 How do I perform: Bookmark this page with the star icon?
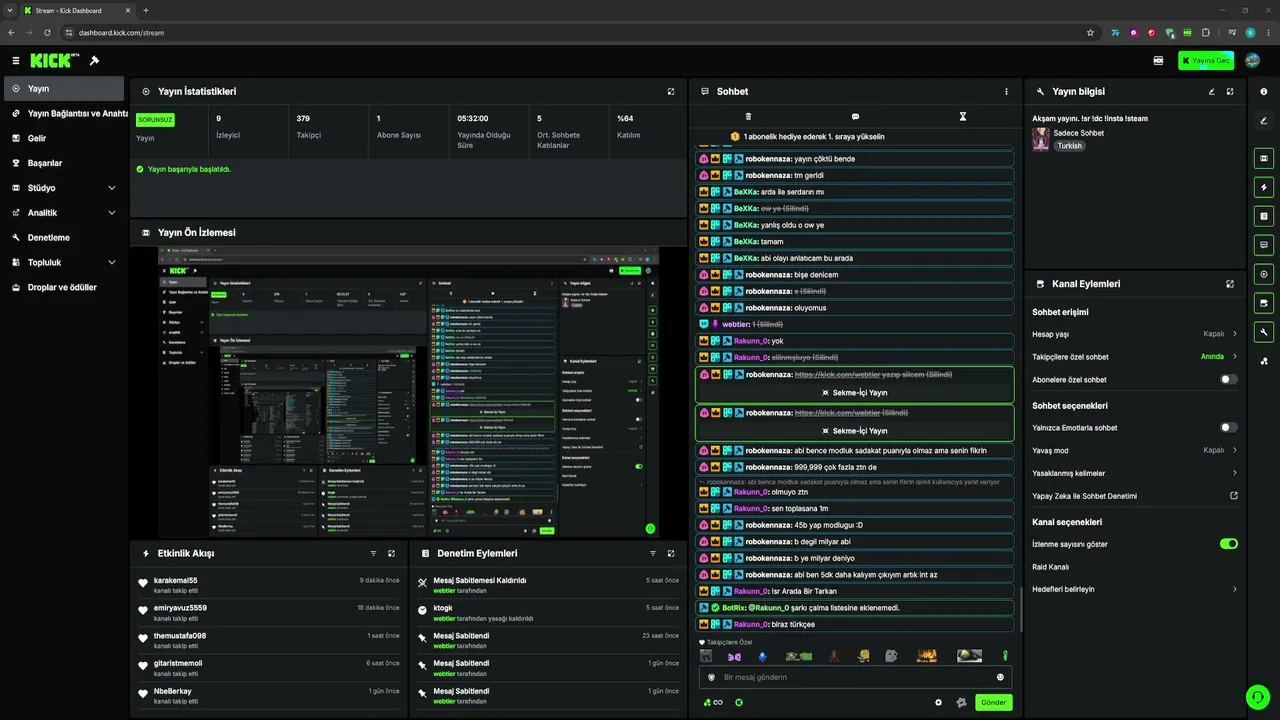pyautogui.click(x=1090, y=33)
